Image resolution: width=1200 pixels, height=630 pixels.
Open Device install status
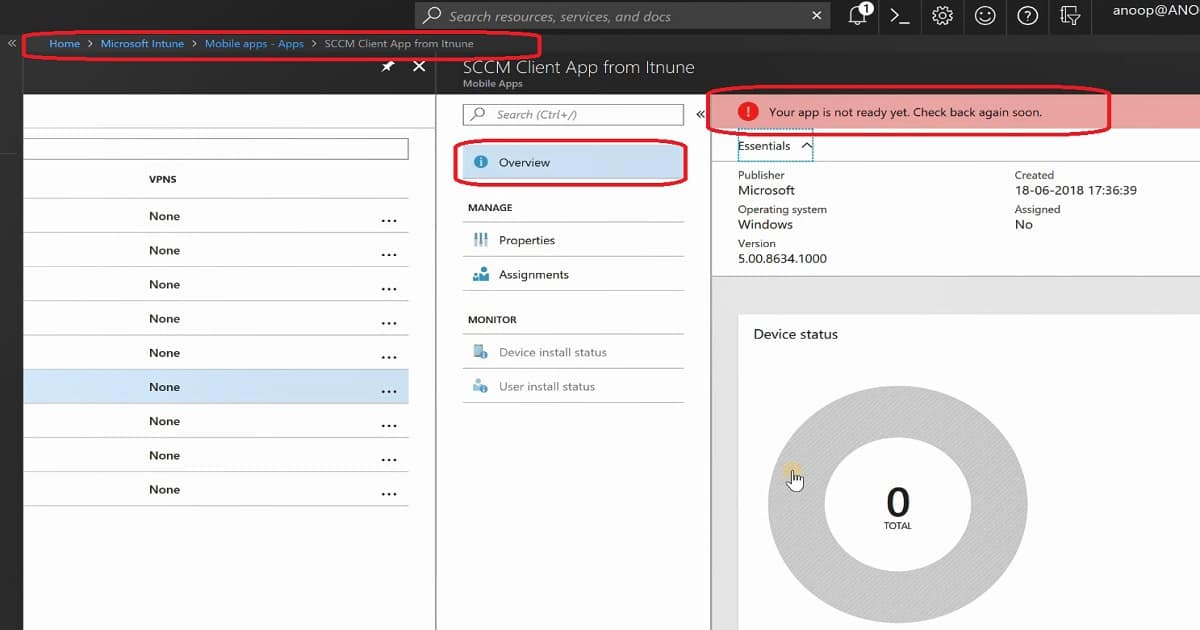pos(573,352)
